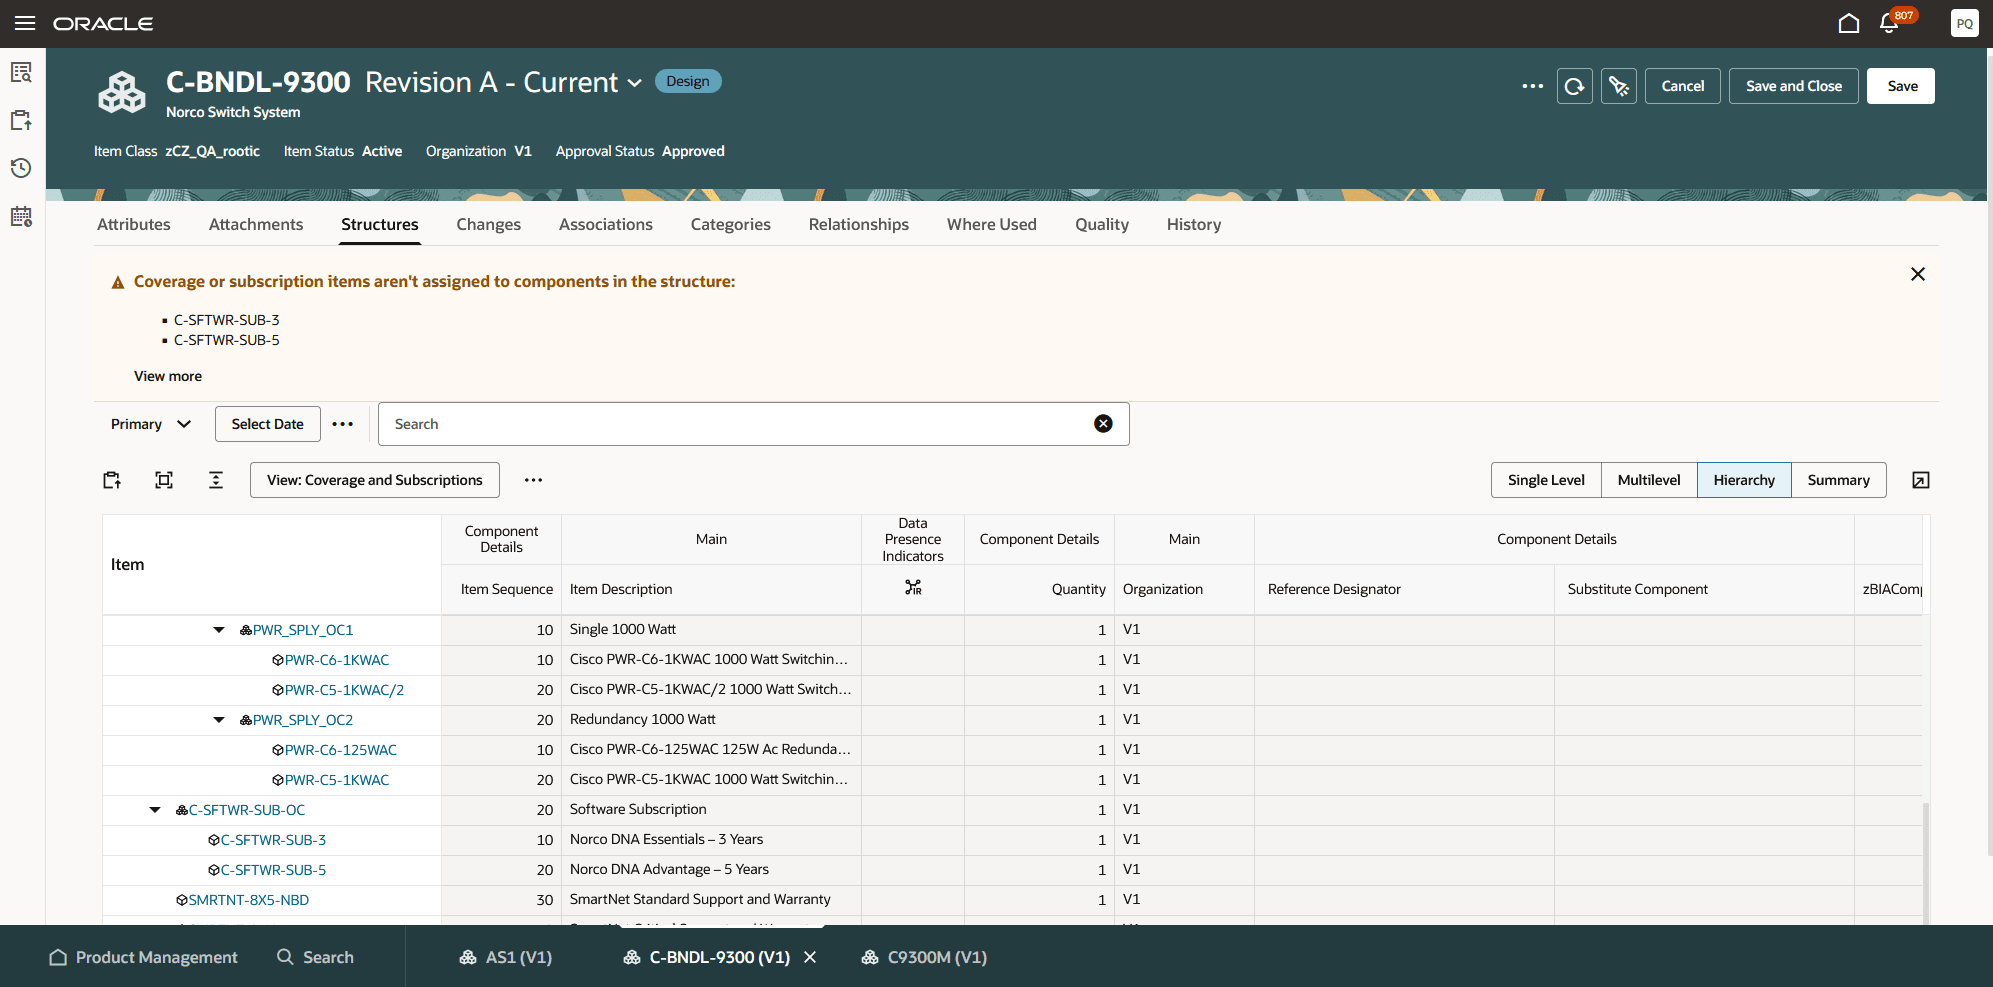The image size is (1993, 987).
Task: Switch to the Attachments tab
Action: pos(256,224)
